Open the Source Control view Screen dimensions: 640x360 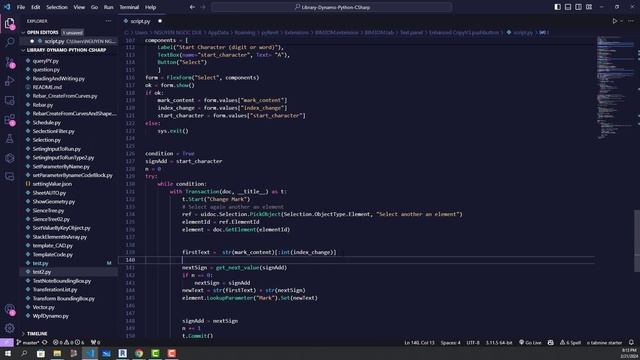[x=9, y=62]
